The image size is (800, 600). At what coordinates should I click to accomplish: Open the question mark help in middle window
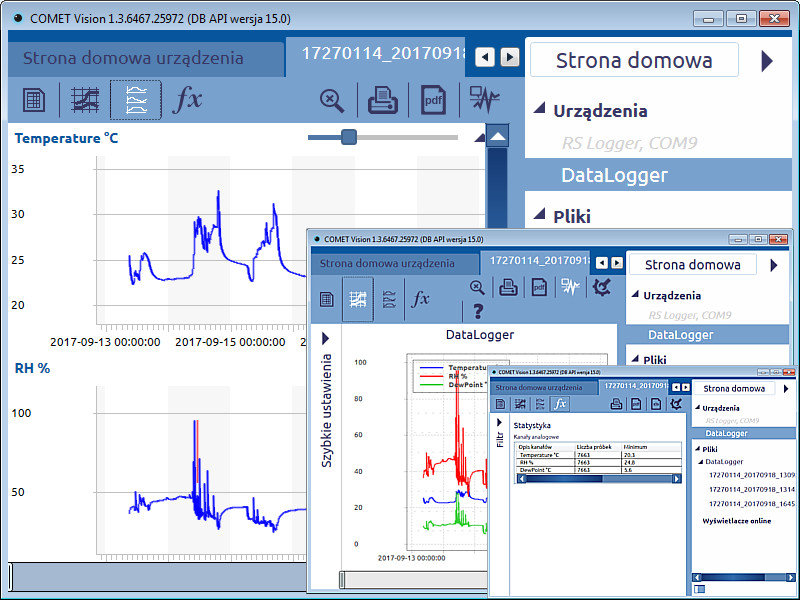(478, 311)
